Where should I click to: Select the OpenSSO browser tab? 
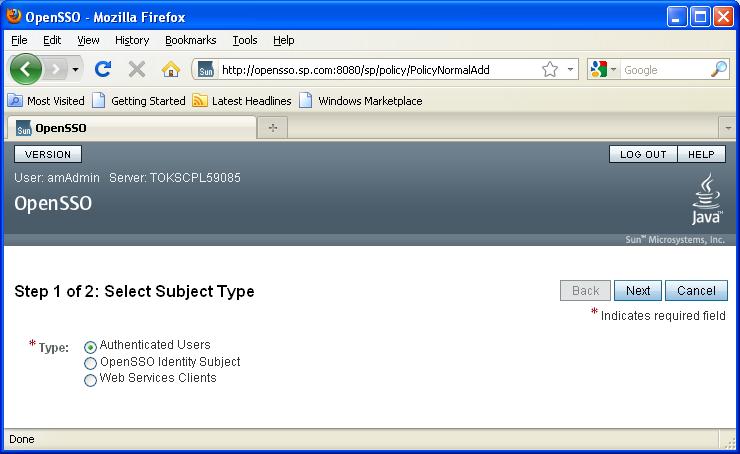point(131,128)
